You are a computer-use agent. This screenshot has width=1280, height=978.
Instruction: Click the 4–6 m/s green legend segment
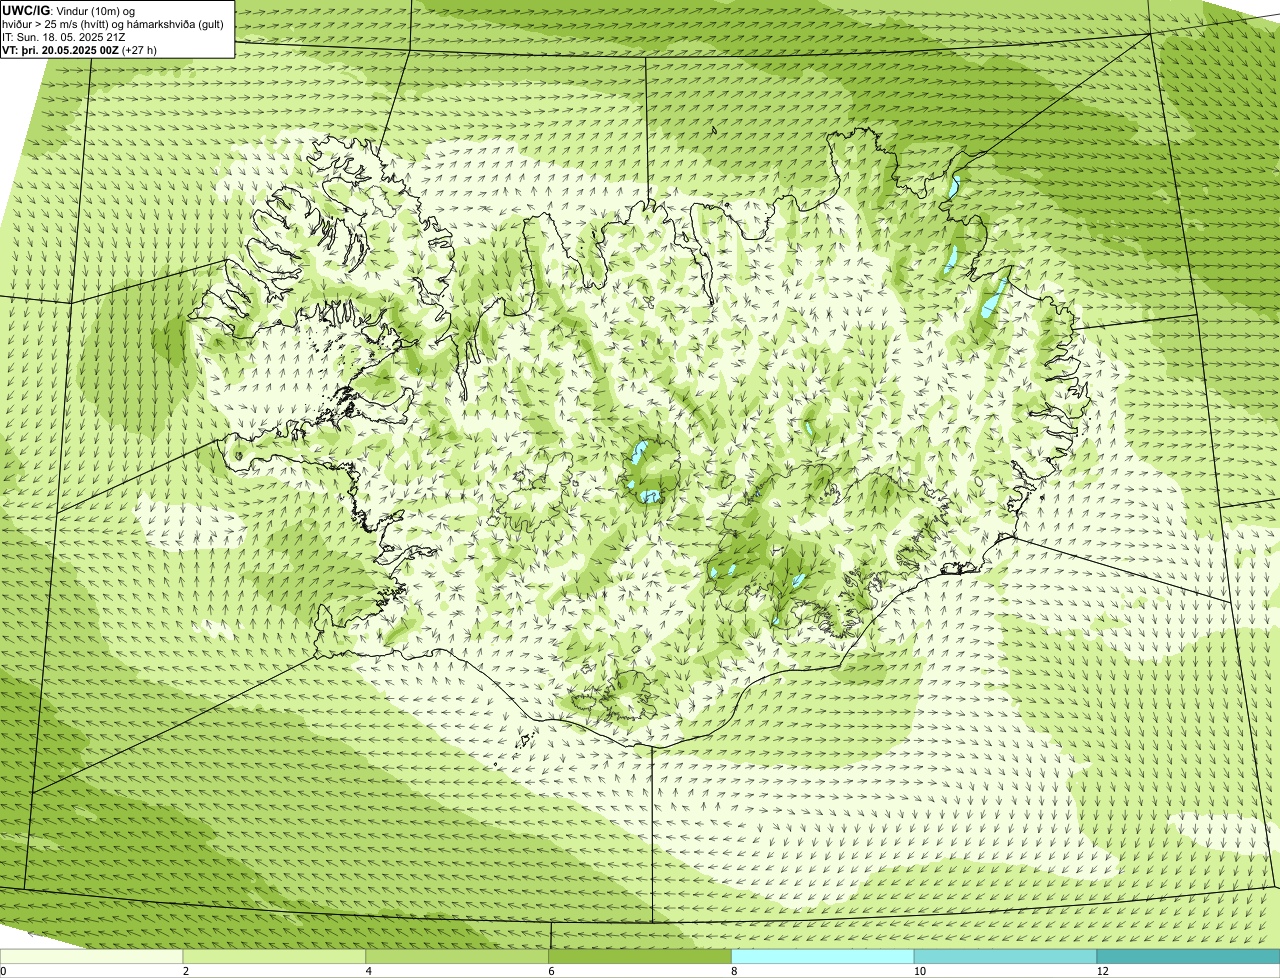tap(457, 957)
